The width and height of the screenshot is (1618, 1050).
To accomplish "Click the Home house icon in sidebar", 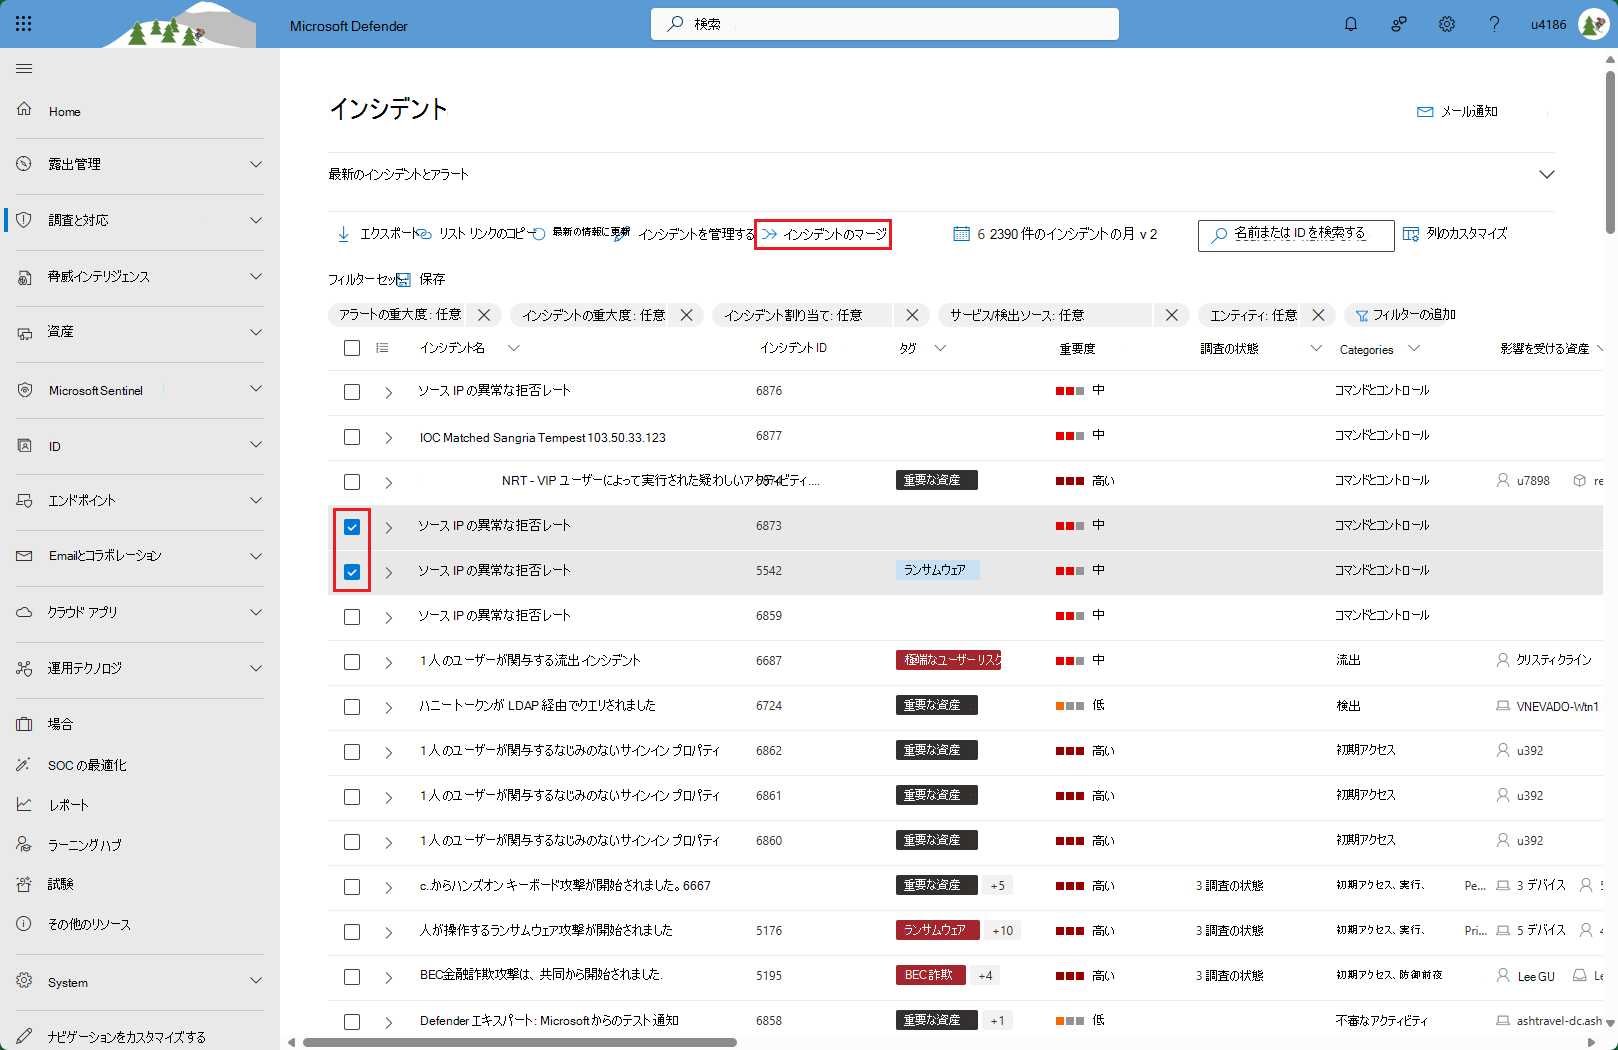I will pos(24,109).
